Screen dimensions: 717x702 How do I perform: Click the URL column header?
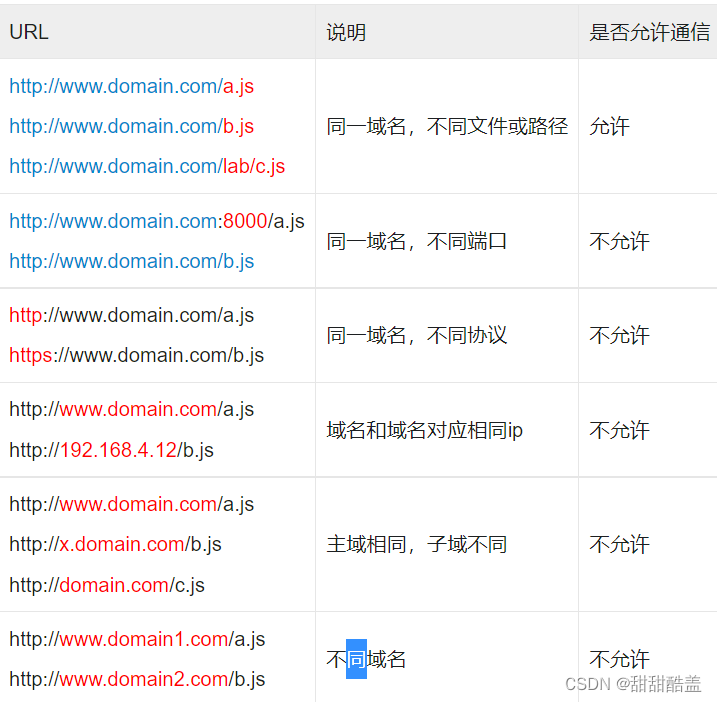click(29, 32)
